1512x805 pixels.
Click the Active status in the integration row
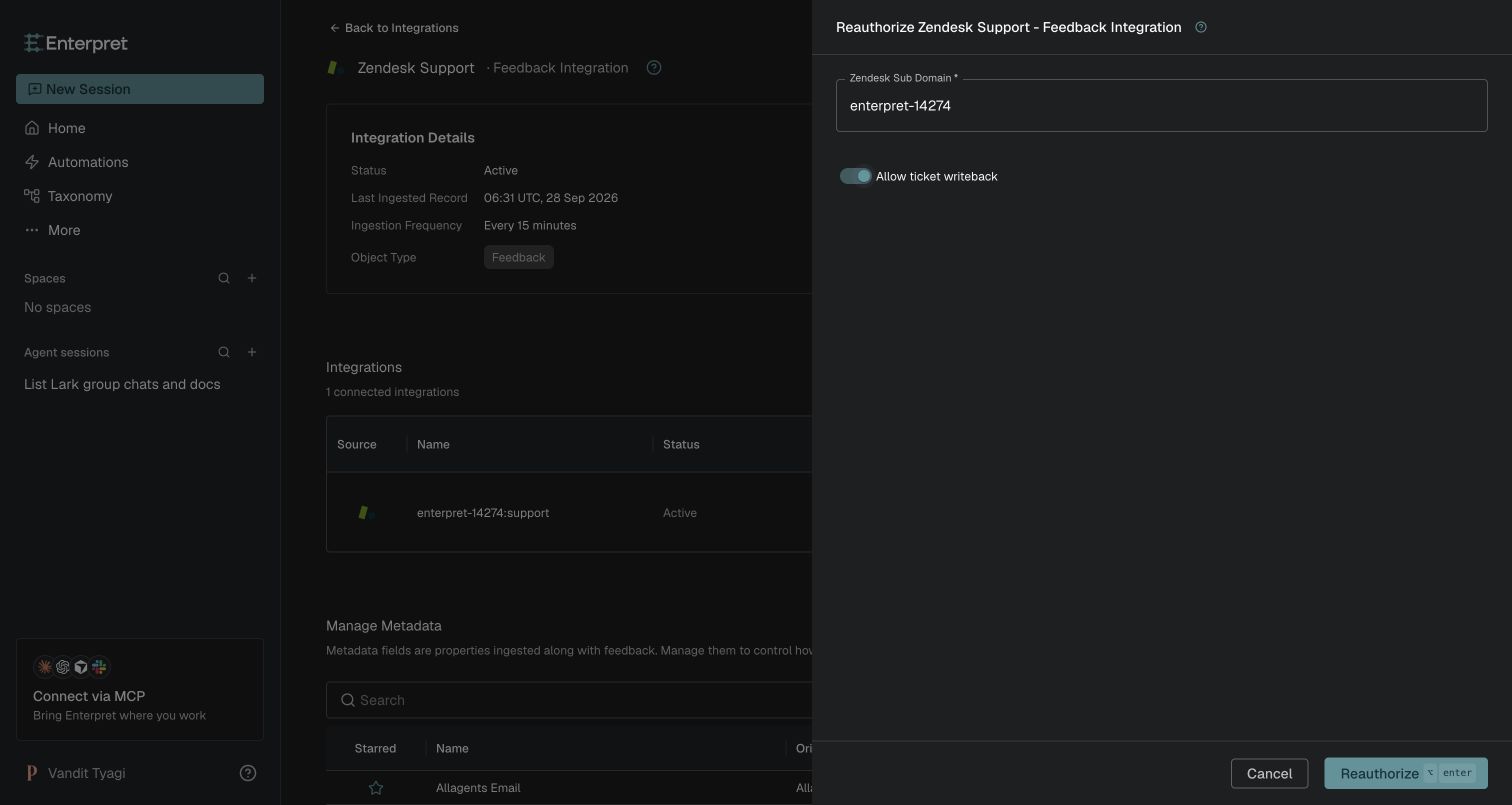click(x=680, y=513)
